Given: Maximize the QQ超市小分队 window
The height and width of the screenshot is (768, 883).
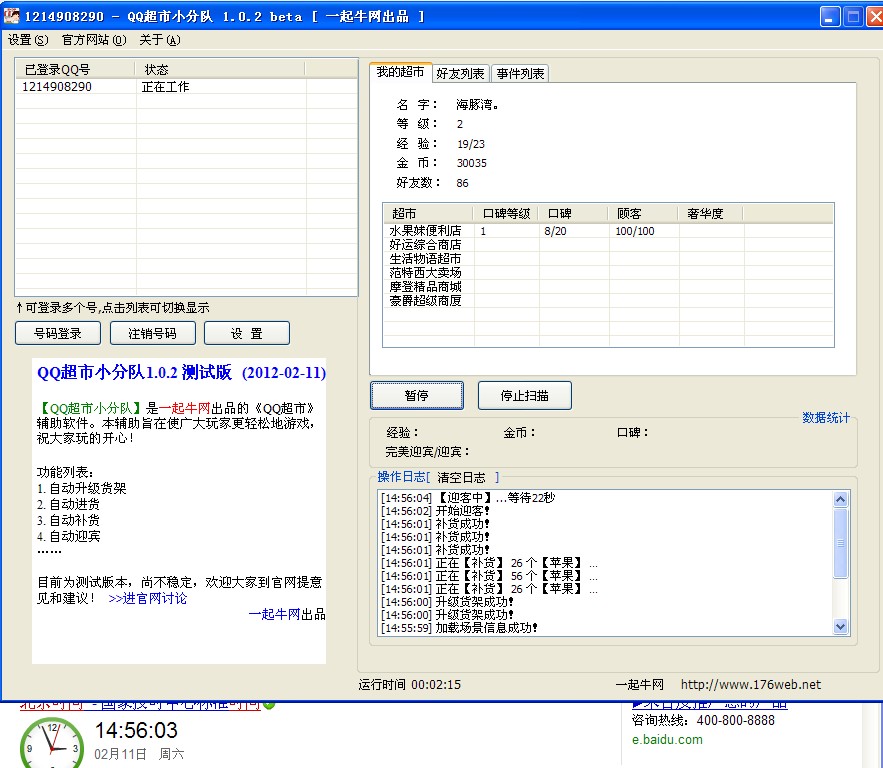Looking at the screenshot, I should tap(853, 17).
